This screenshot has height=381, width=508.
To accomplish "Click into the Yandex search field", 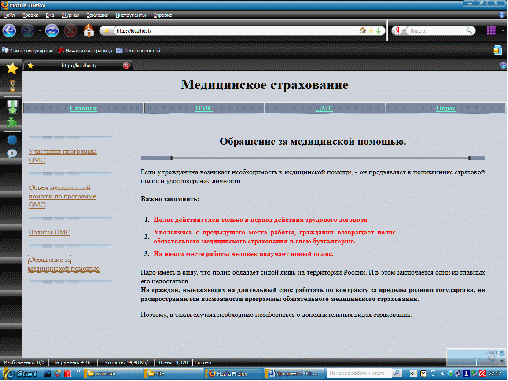I will pos(436,31).
